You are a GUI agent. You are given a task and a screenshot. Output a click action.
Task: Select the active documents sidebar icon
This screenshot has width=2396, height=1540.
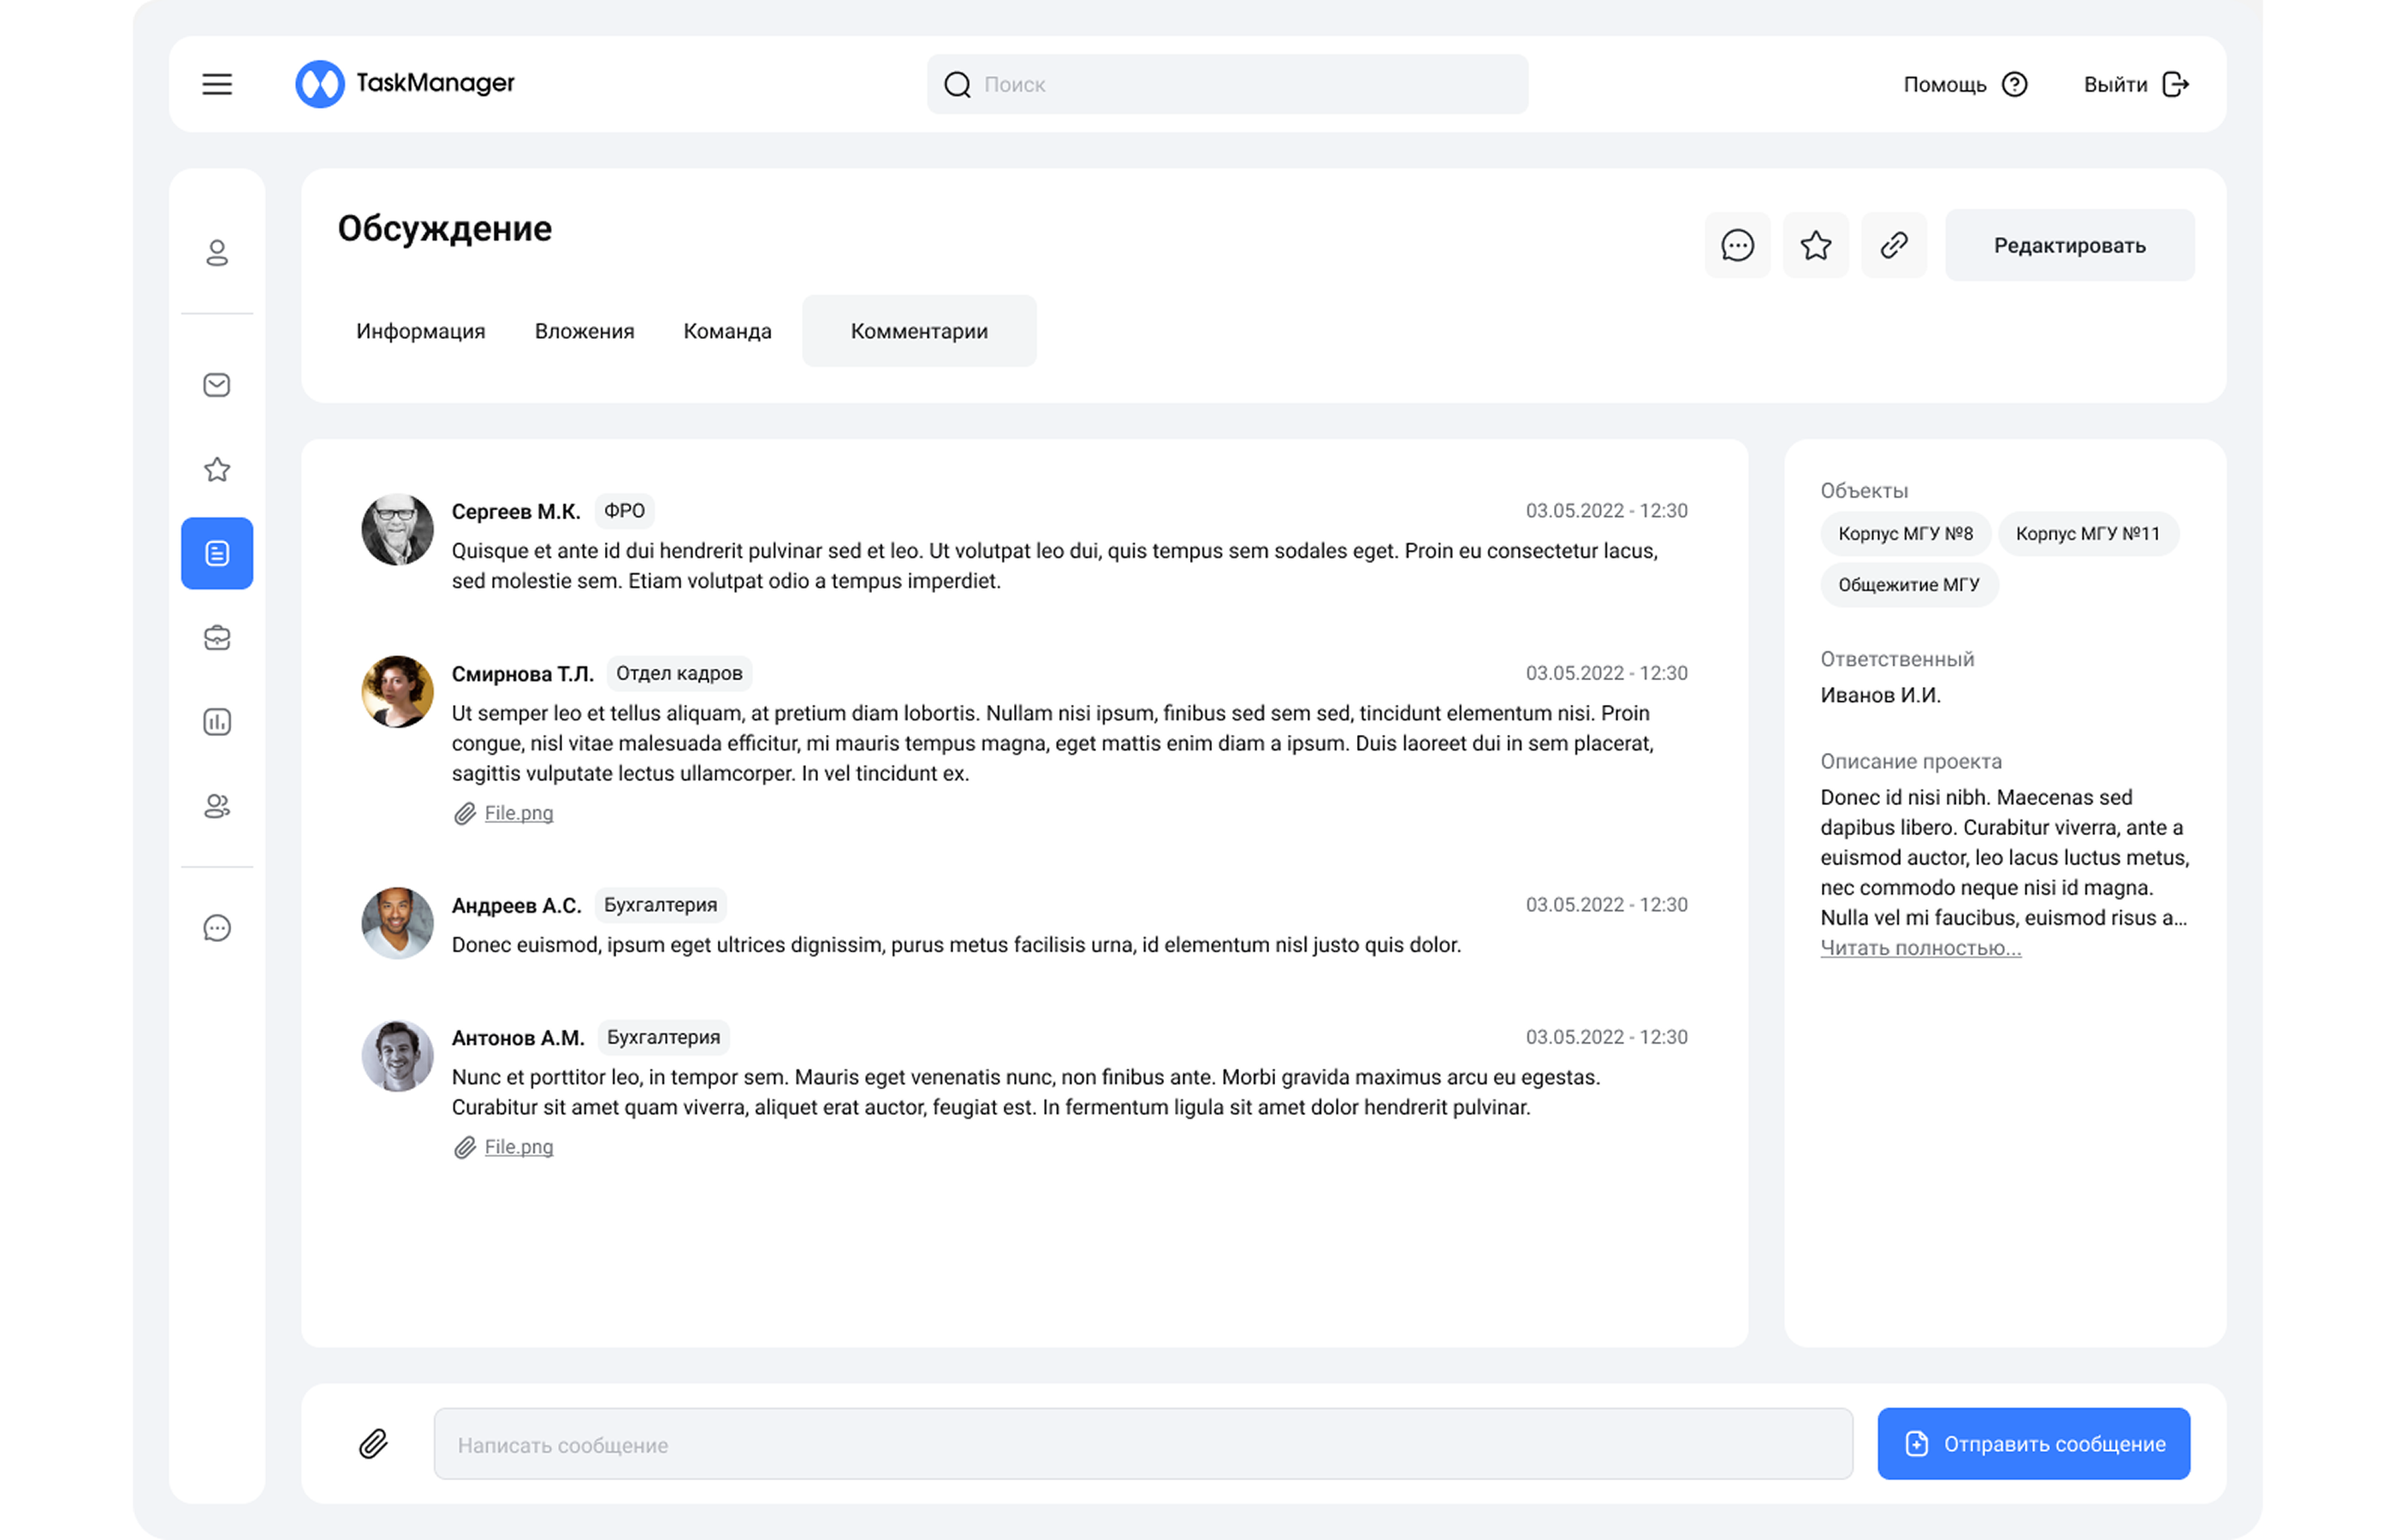pos(217,553)
